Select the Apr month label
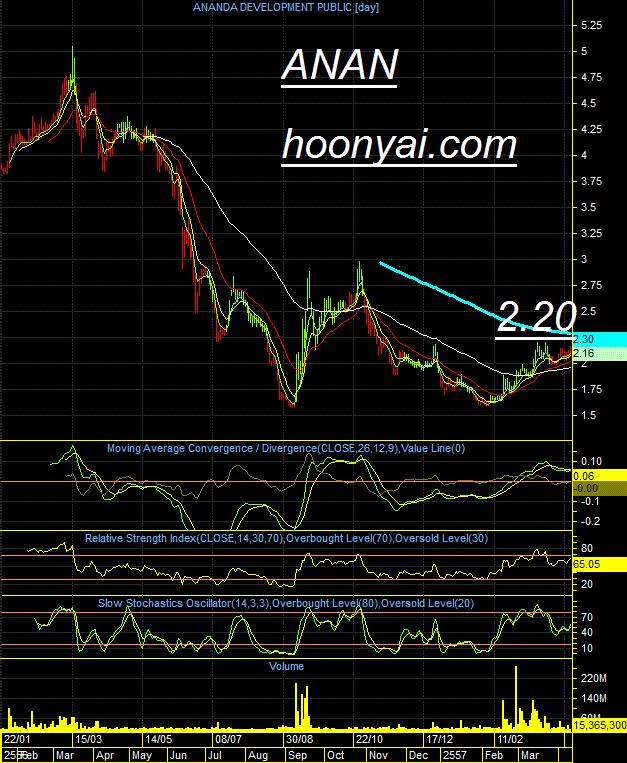The height and width of the screenshot is (763, 627). coord(105,755)
